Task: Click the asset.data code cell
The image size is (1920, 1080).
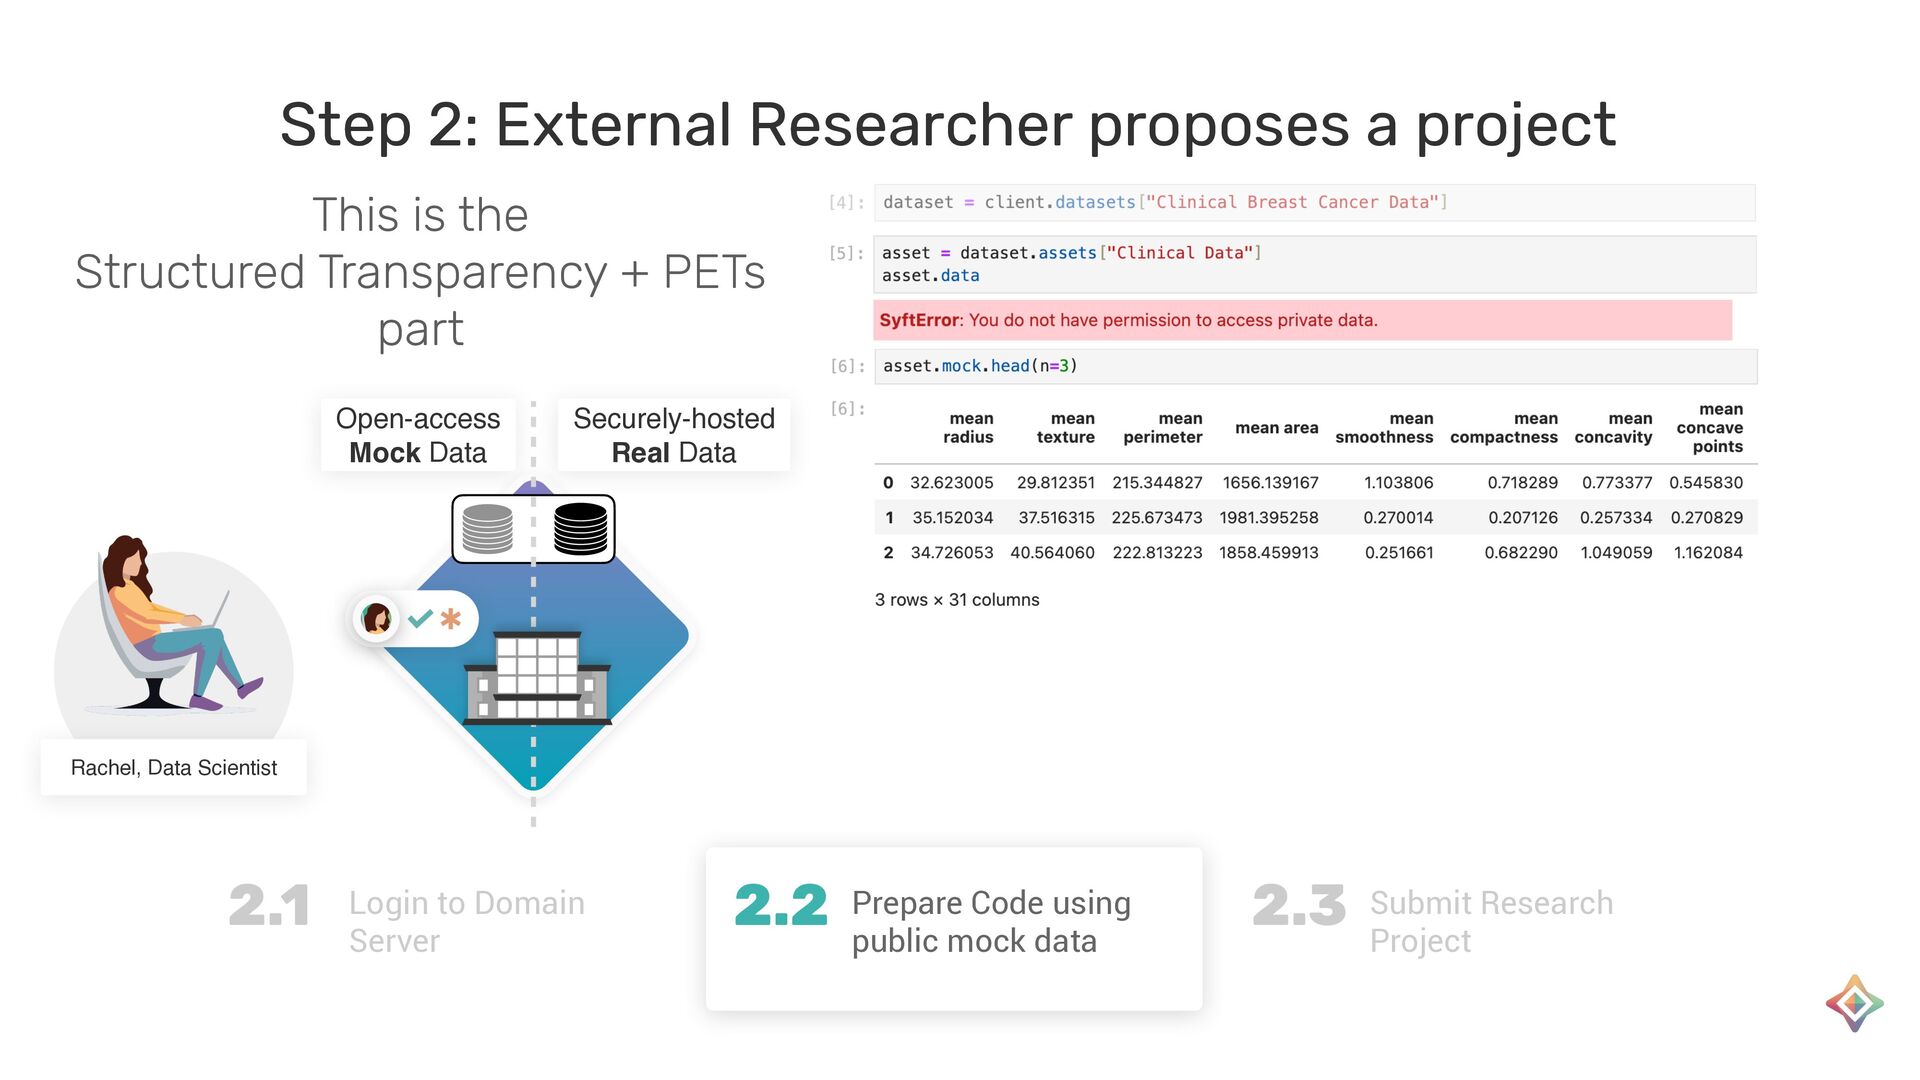Action: click(1313, 264)
